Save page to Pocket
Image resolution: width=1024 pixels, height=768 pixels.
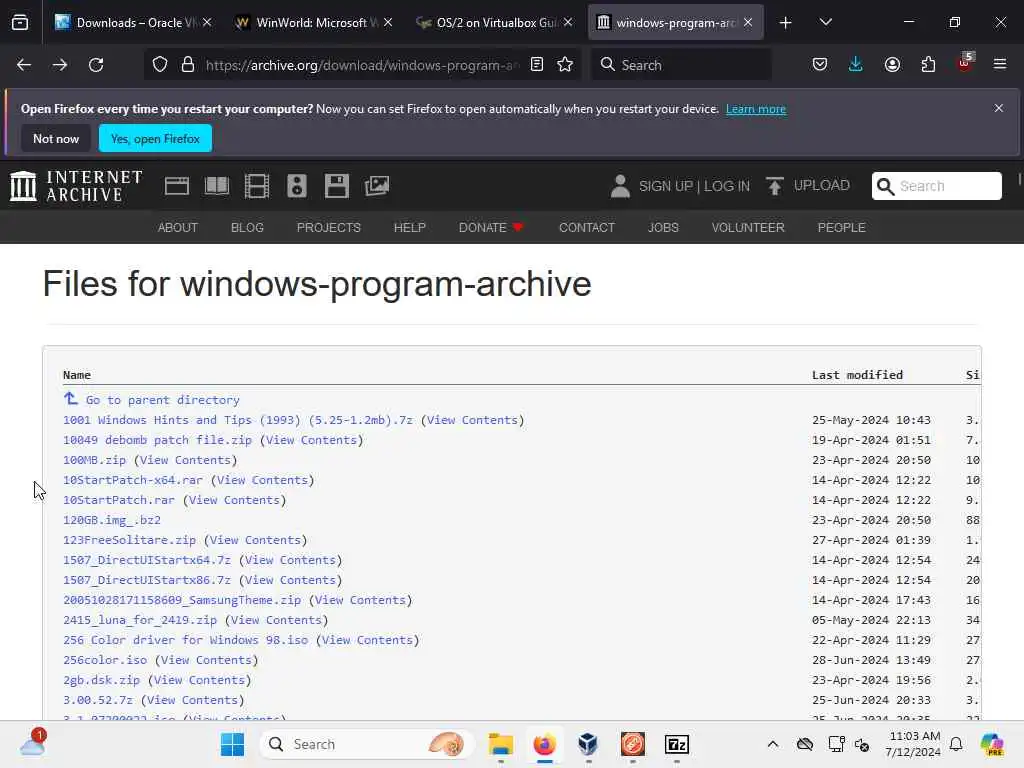(820, 65)
